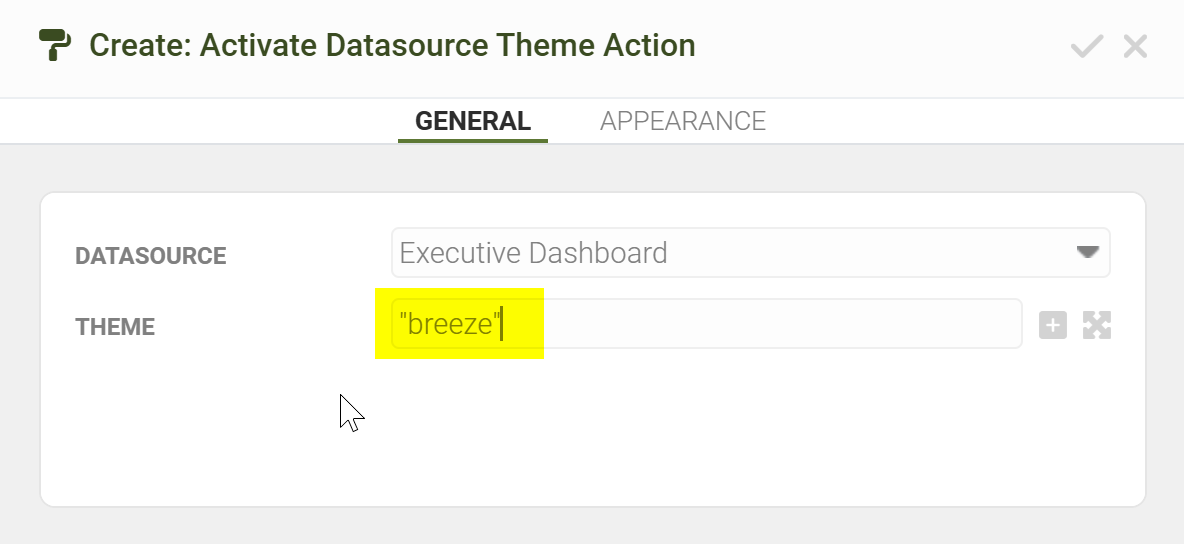Click the green underline beneath GENERAL
The height and width of the screenshot is (544, 1184).
click(x=472, y=141)
